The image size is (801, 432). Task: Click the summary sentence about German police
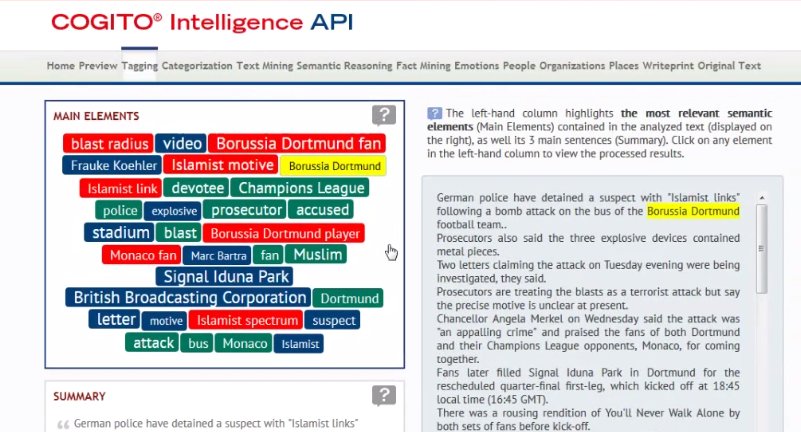216,424
